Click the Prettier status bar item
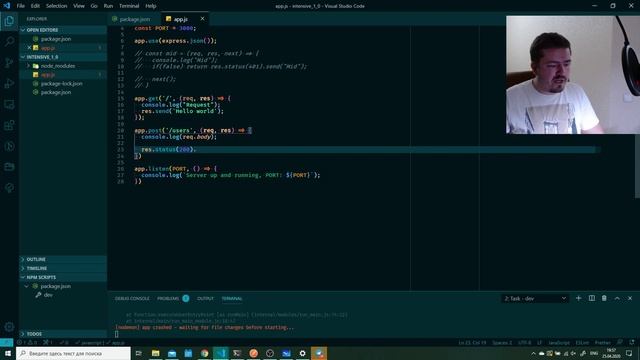 point(602,342)
